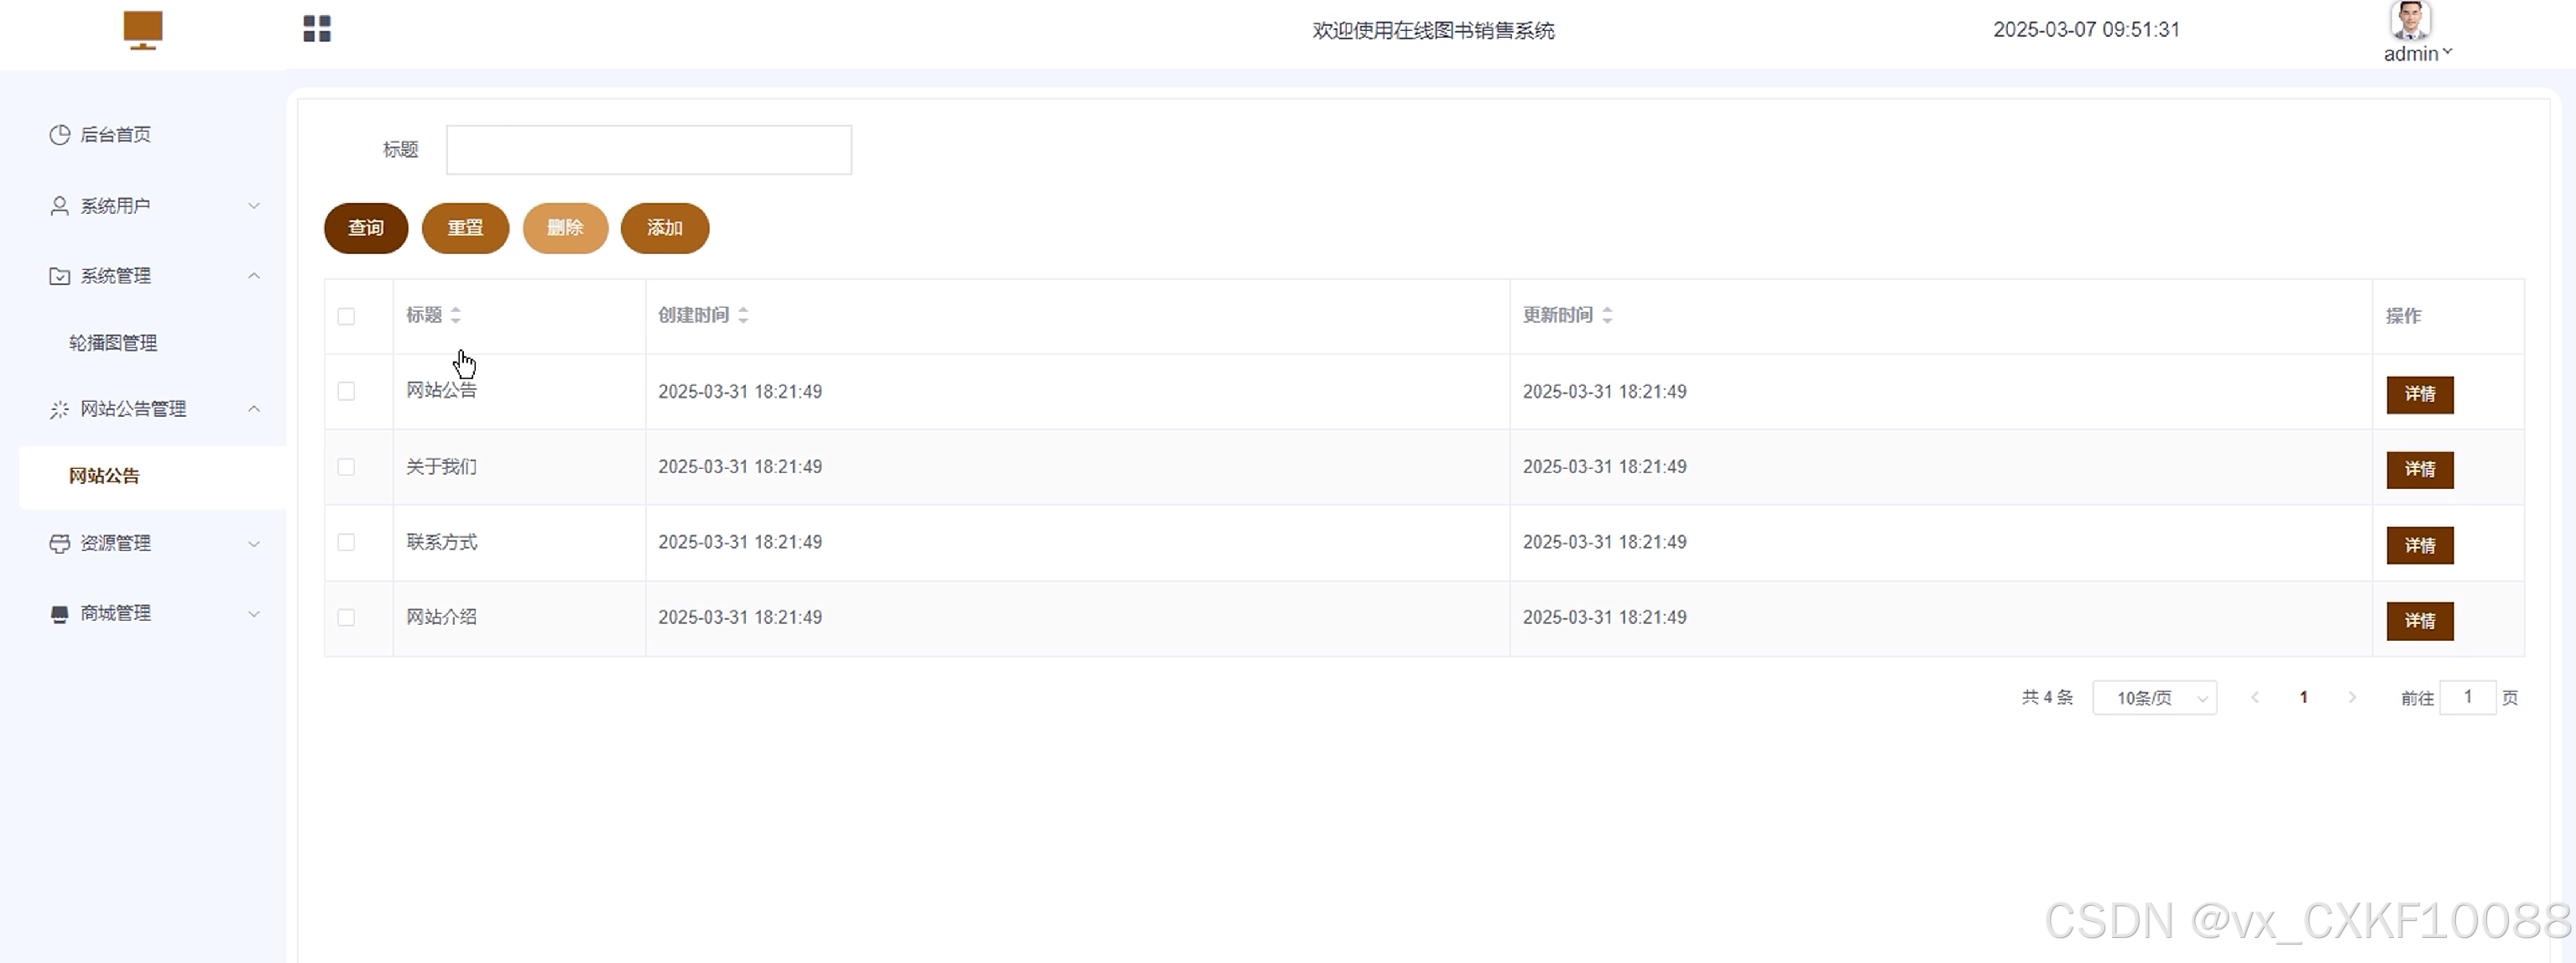
Task: Open 详情 for 联系方式 row
Action: click(2419, 545)
